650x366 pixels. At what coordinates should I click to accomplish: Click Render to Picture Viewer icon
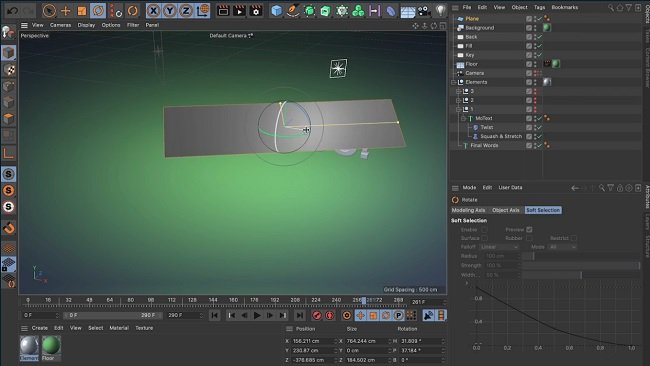(x=239, y=10)
